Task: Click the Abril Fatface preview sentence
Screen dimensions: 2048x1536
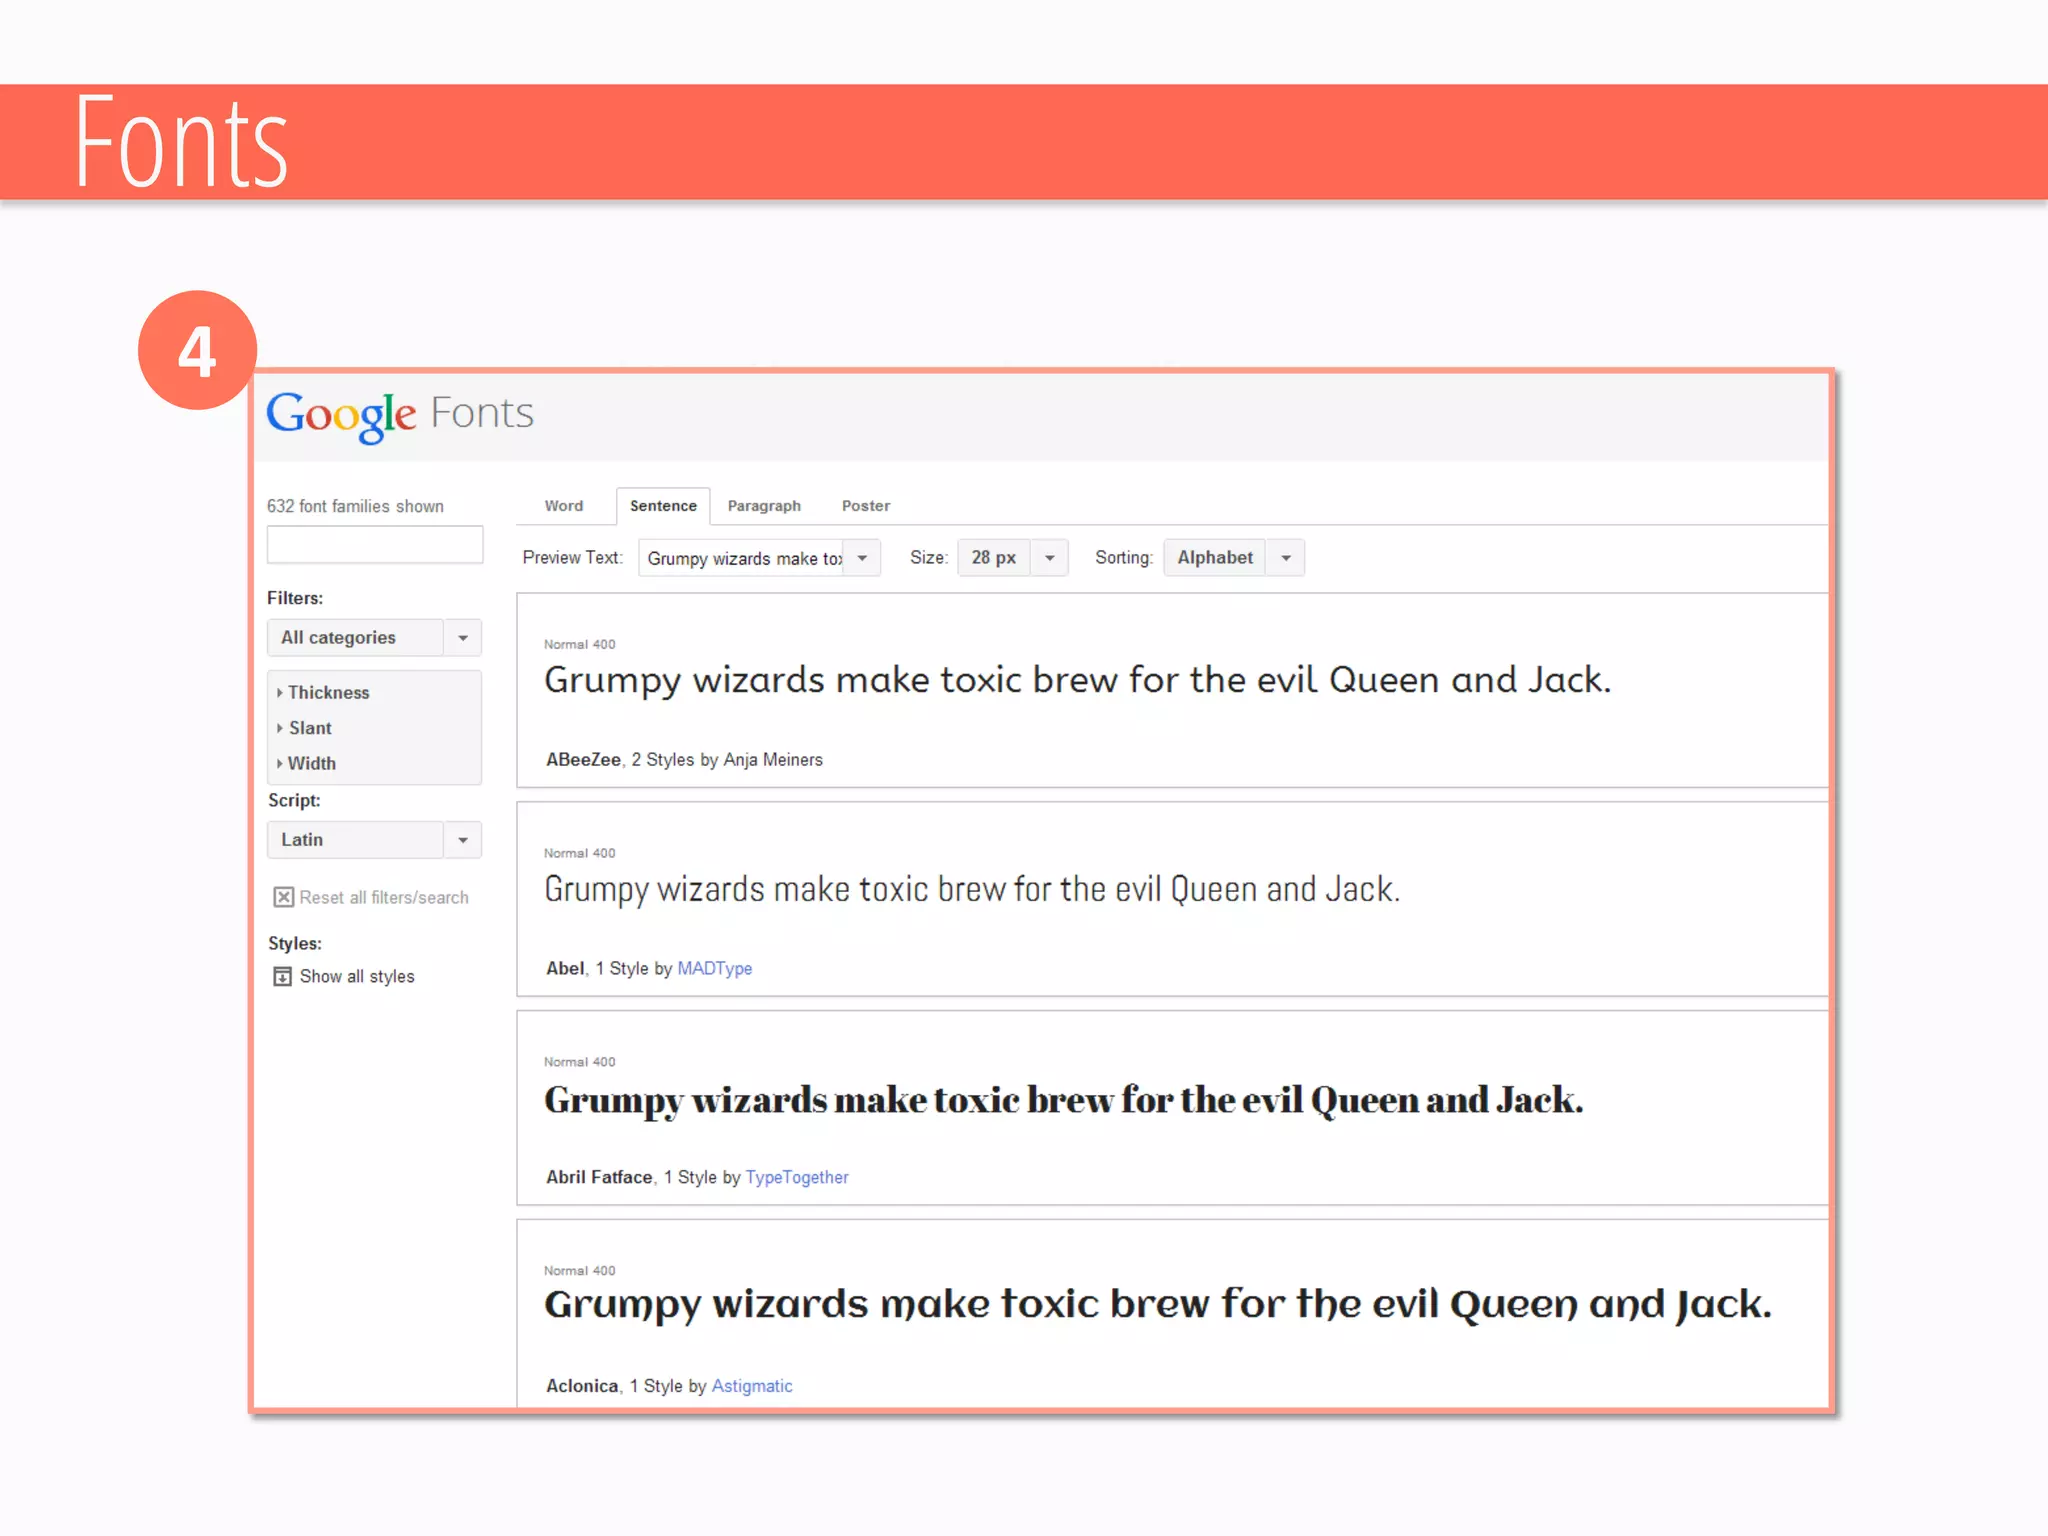Action: coord(1064,1100)
